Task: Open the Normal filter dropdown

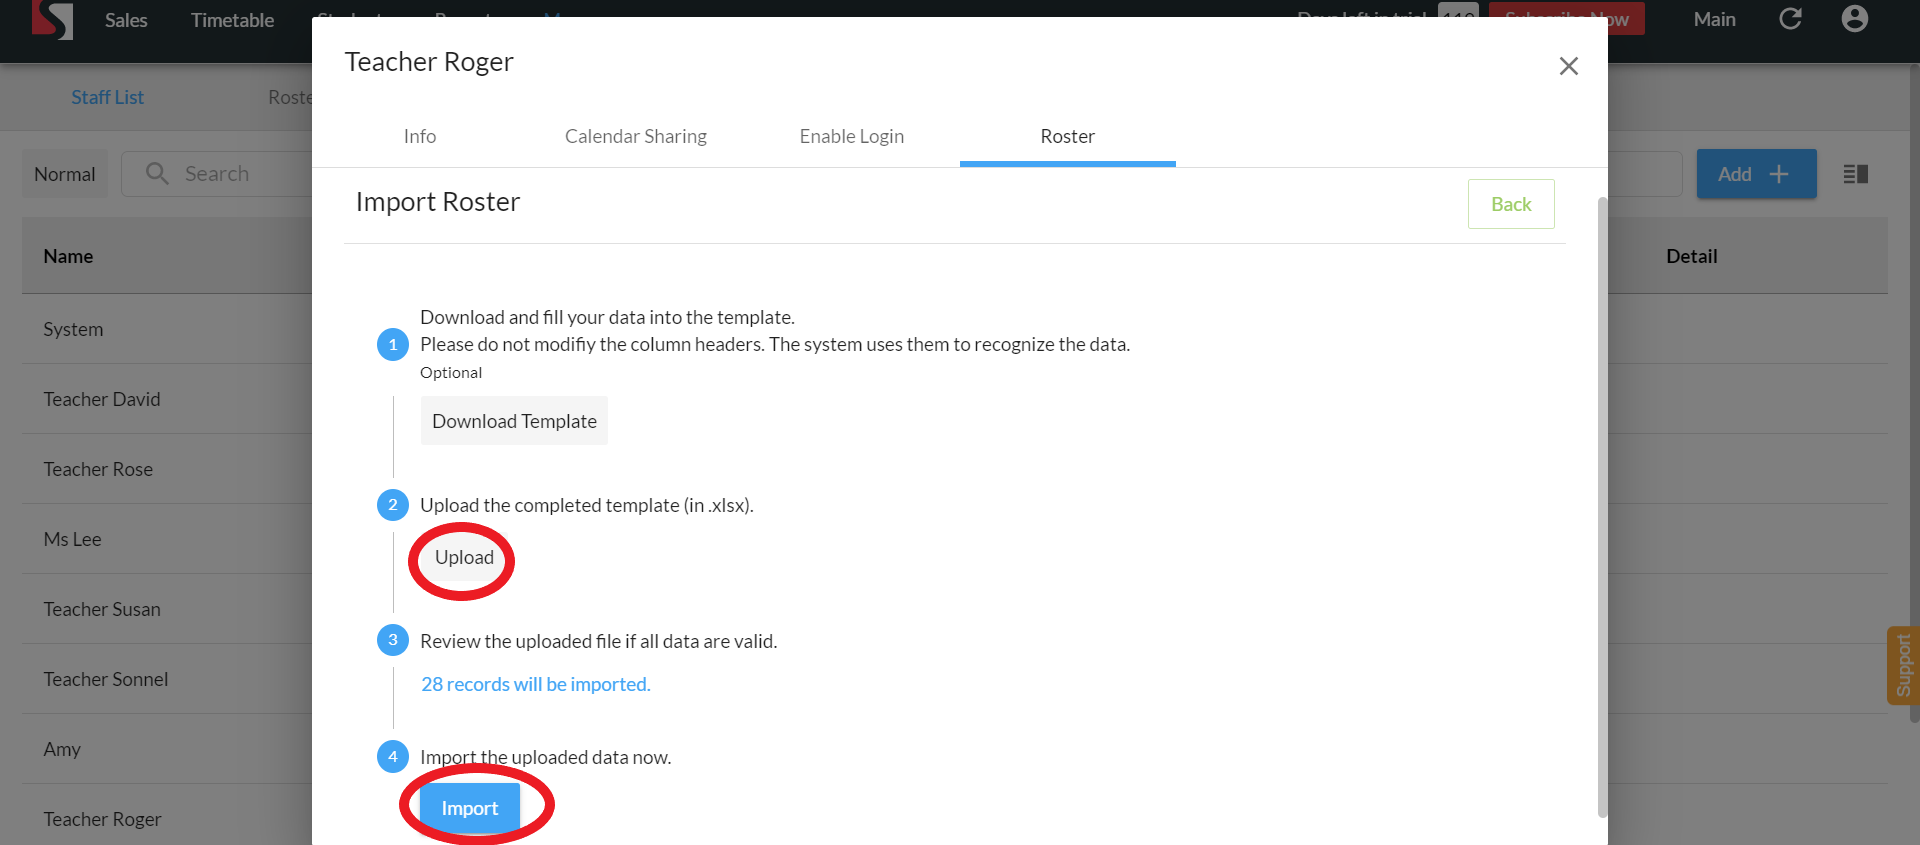Action: (x=65, y=174)
